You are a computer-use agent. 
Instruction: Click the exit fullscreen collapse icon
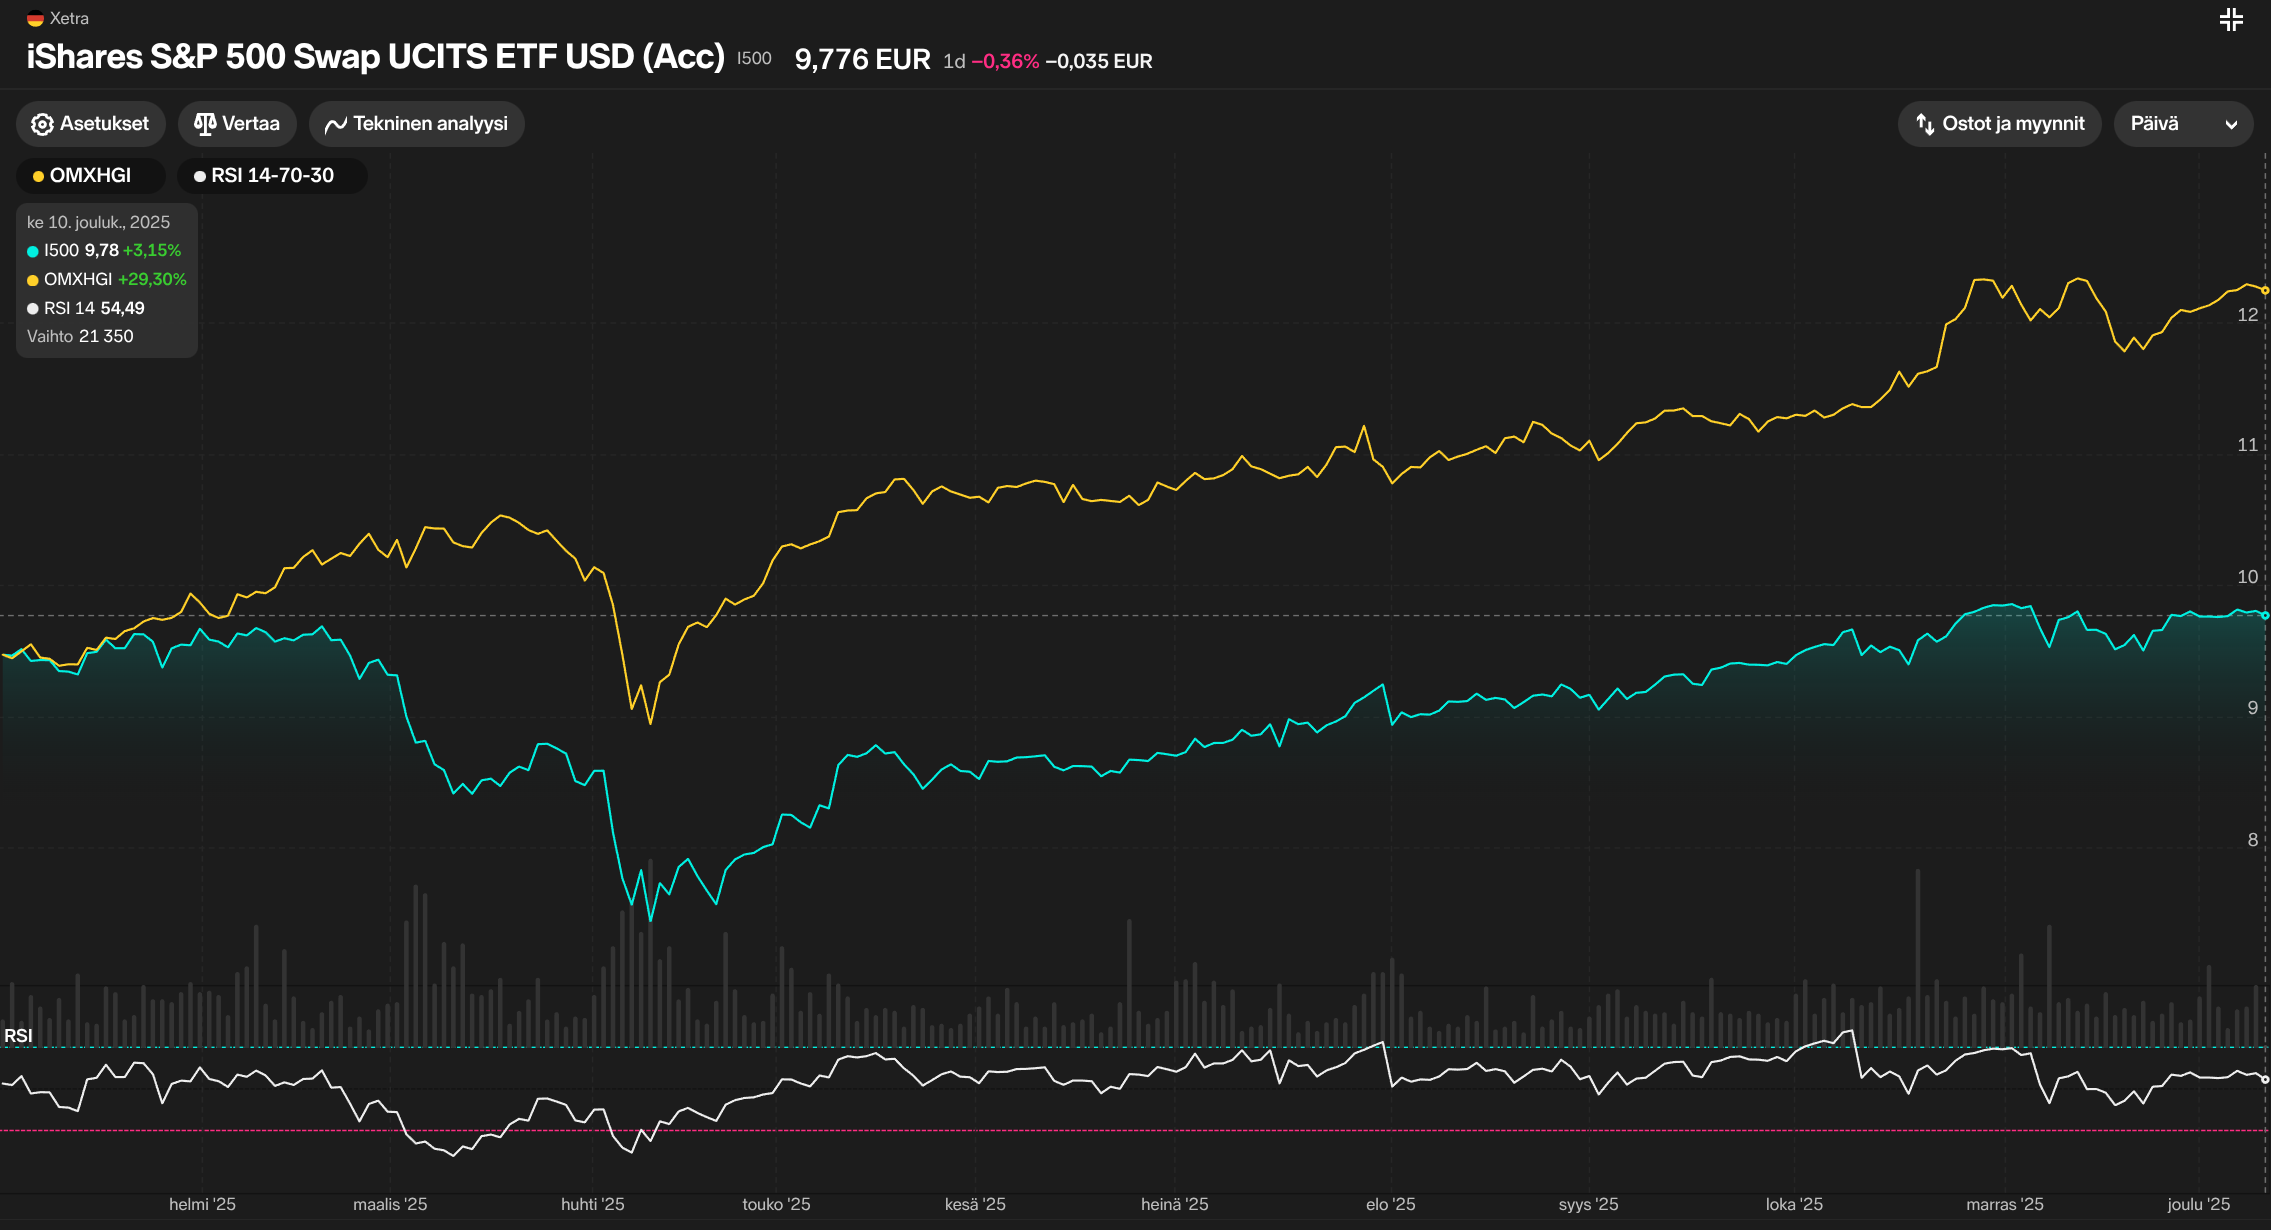point(2231,20)
